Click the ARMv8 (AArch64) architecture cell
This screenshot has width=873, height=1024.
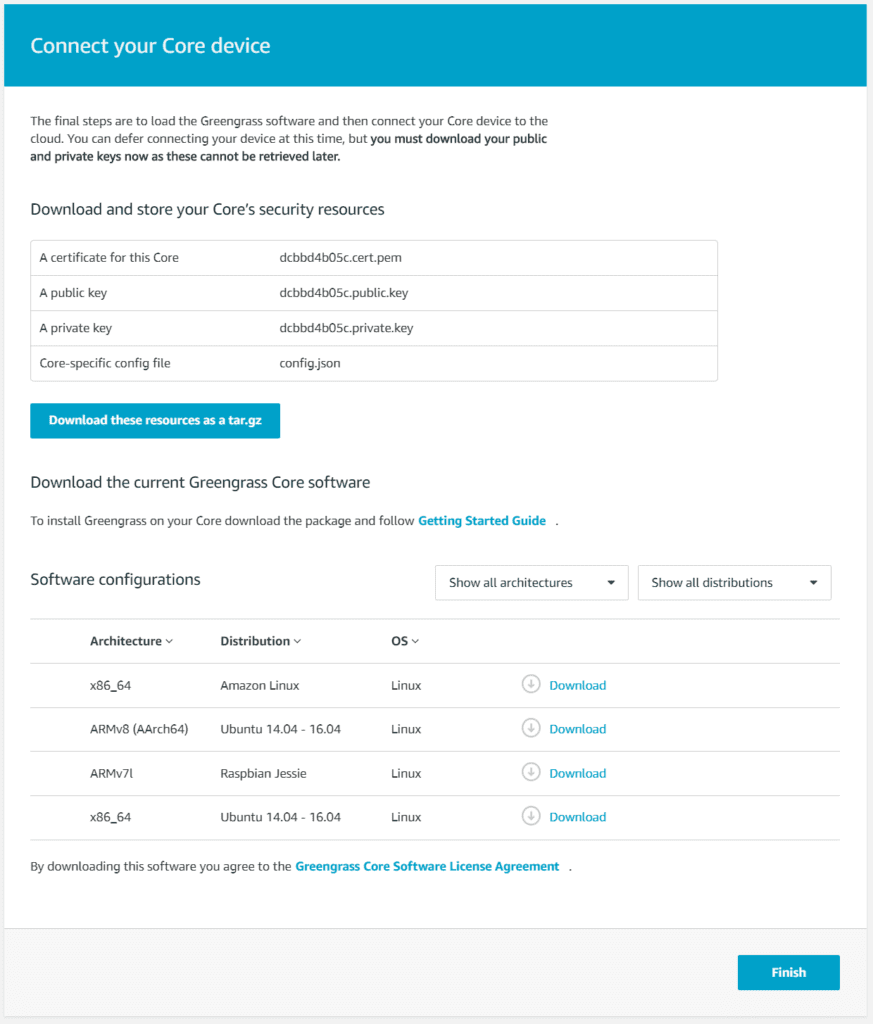click(139, 729)
